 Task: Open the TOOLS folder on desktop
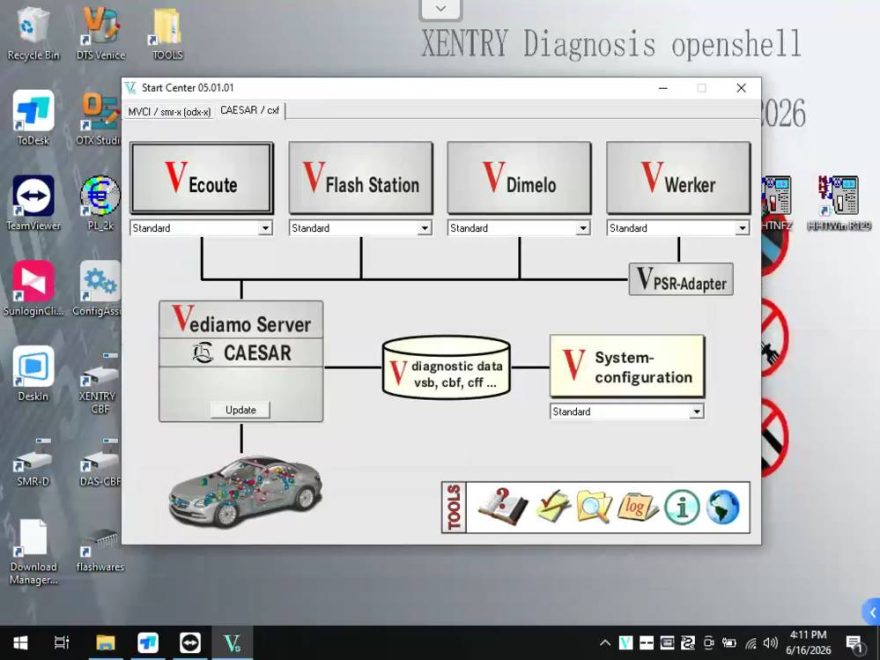167,33
